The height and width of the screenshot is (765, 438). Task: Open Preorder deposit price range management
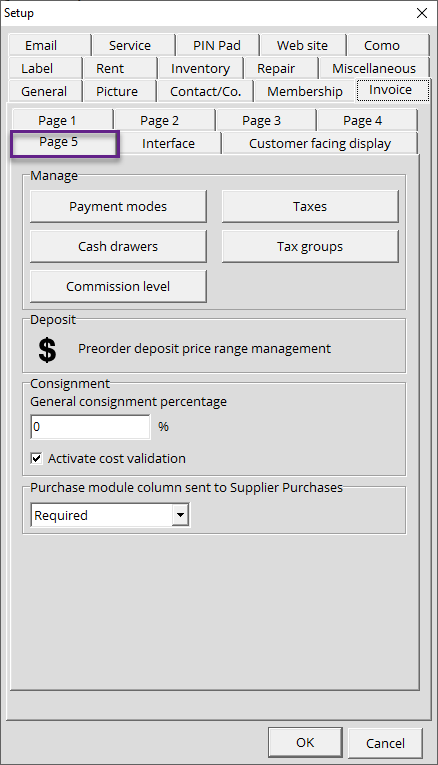pos(204,349)
